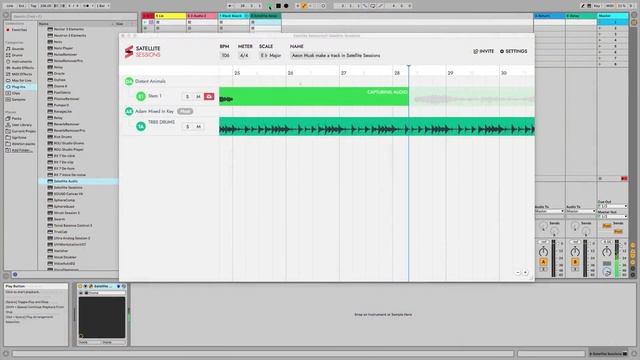Zoom out the Satellite timeline

coord(518,272)
